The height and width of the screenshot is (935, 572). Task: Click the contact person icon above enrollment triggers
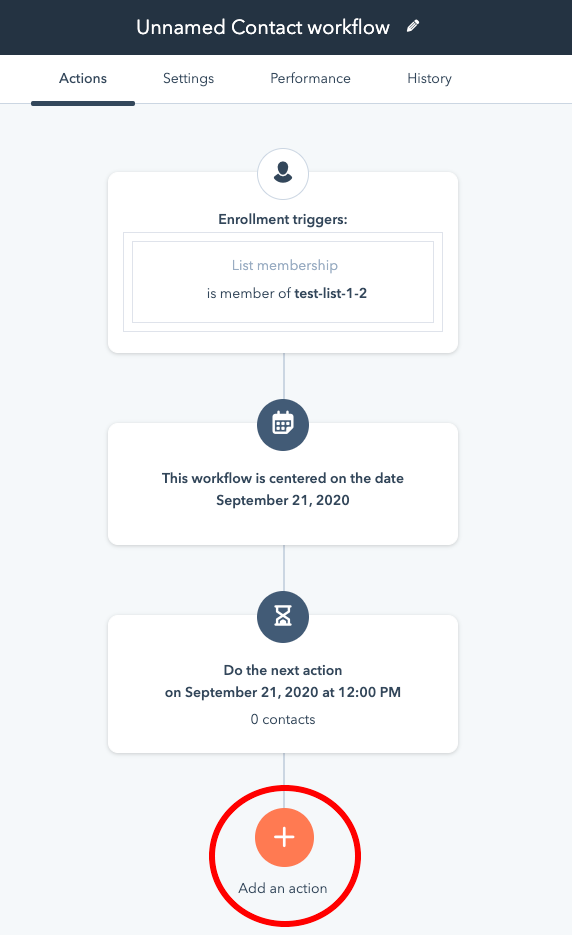coord(283,174)
